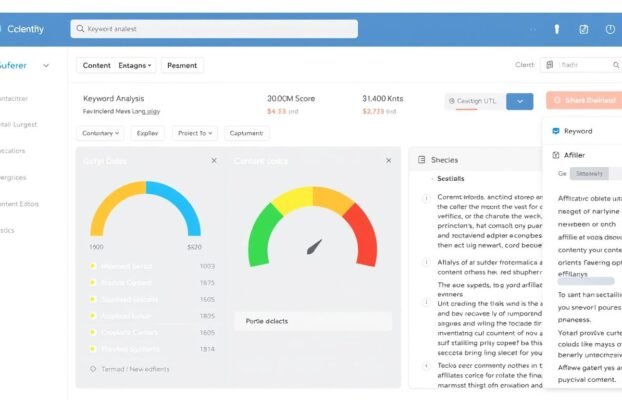Toggle the yellow dot on the 1814 row
The width and height of the screenshot is (622, 400).
pos(93,349)
